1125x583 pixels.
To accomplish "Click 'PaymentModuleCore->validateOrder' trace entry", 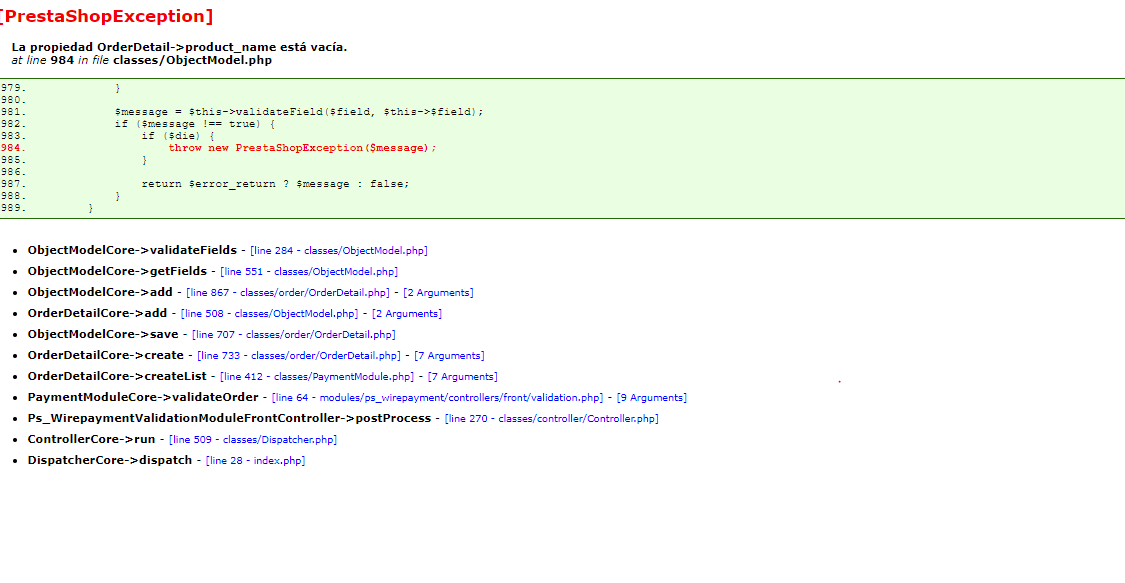I will click(x=143, y=397).
